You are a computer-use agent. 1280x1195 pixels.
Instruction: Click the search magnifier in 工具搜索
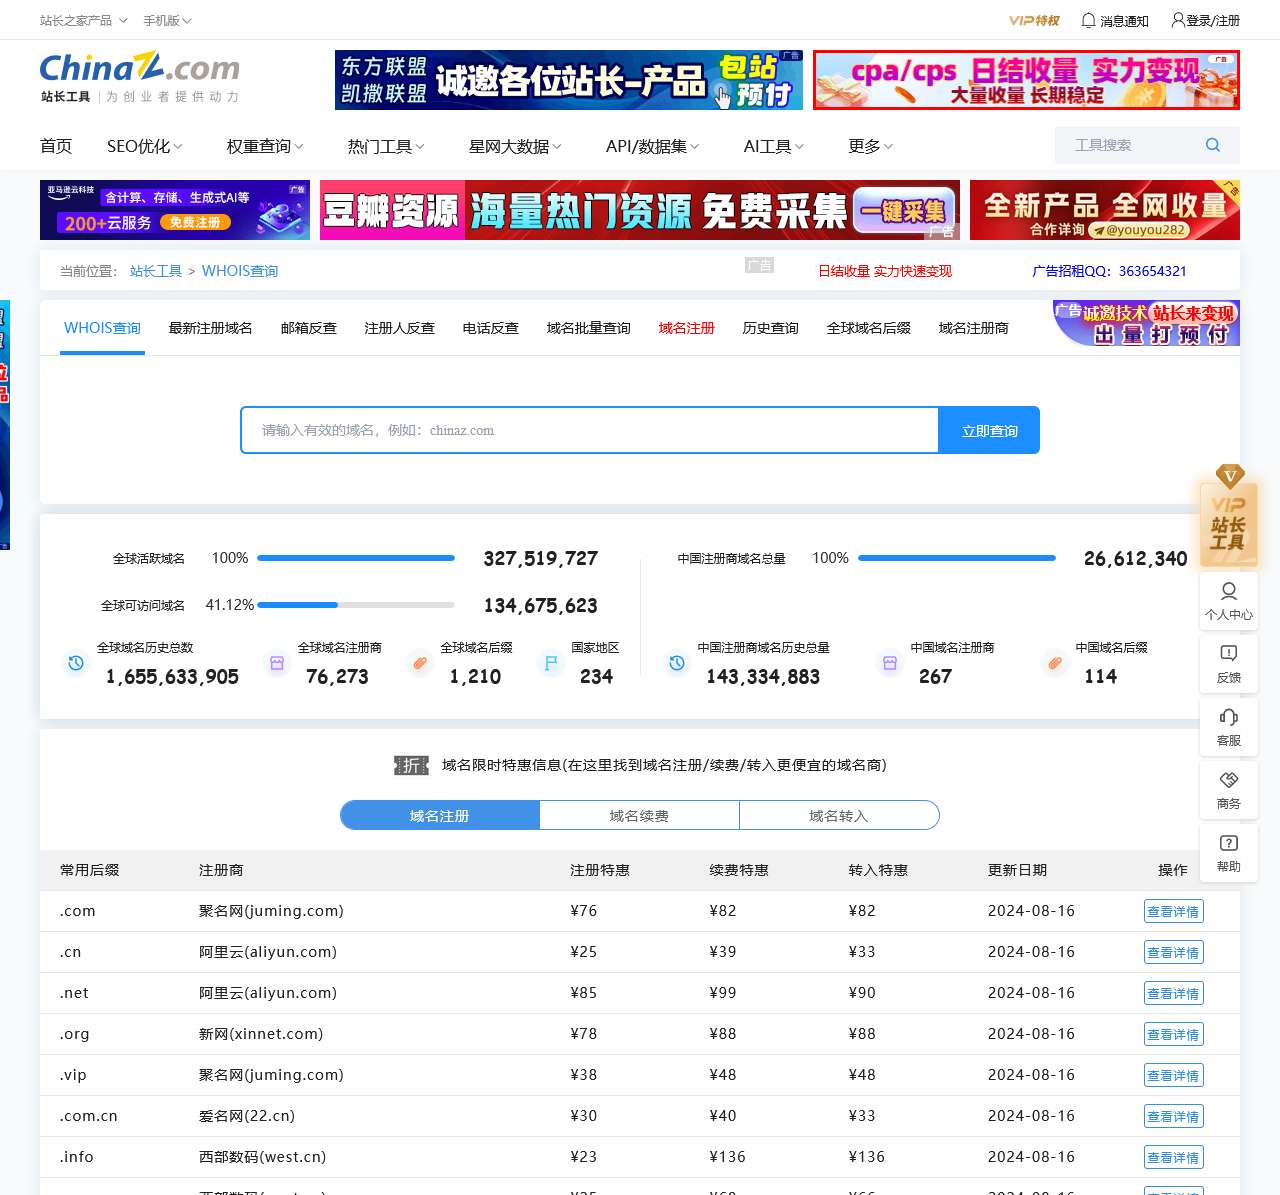(1212, 145)
